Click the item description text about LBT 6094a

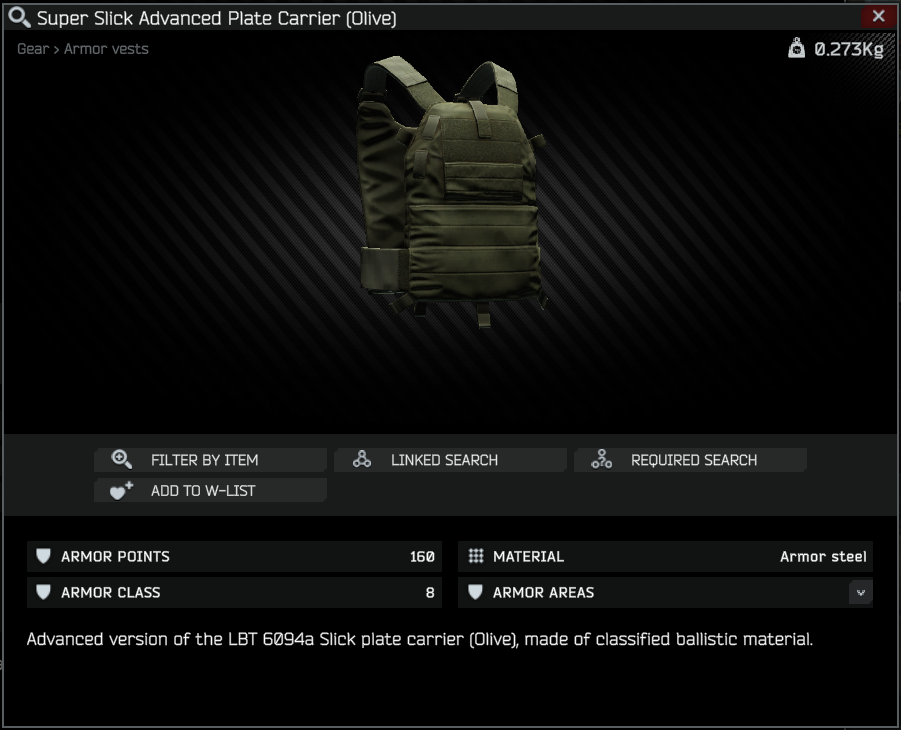tap(419, 639)
